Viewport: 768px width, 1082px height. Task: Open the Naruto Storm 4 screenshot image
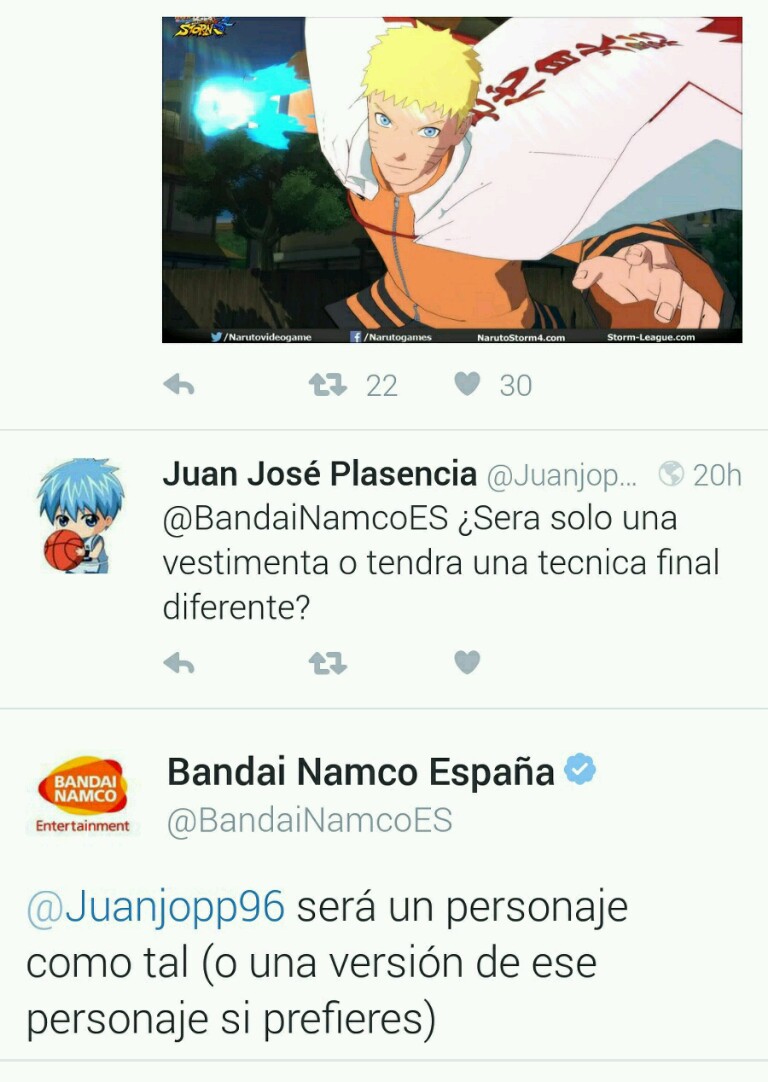pos(452,179)
